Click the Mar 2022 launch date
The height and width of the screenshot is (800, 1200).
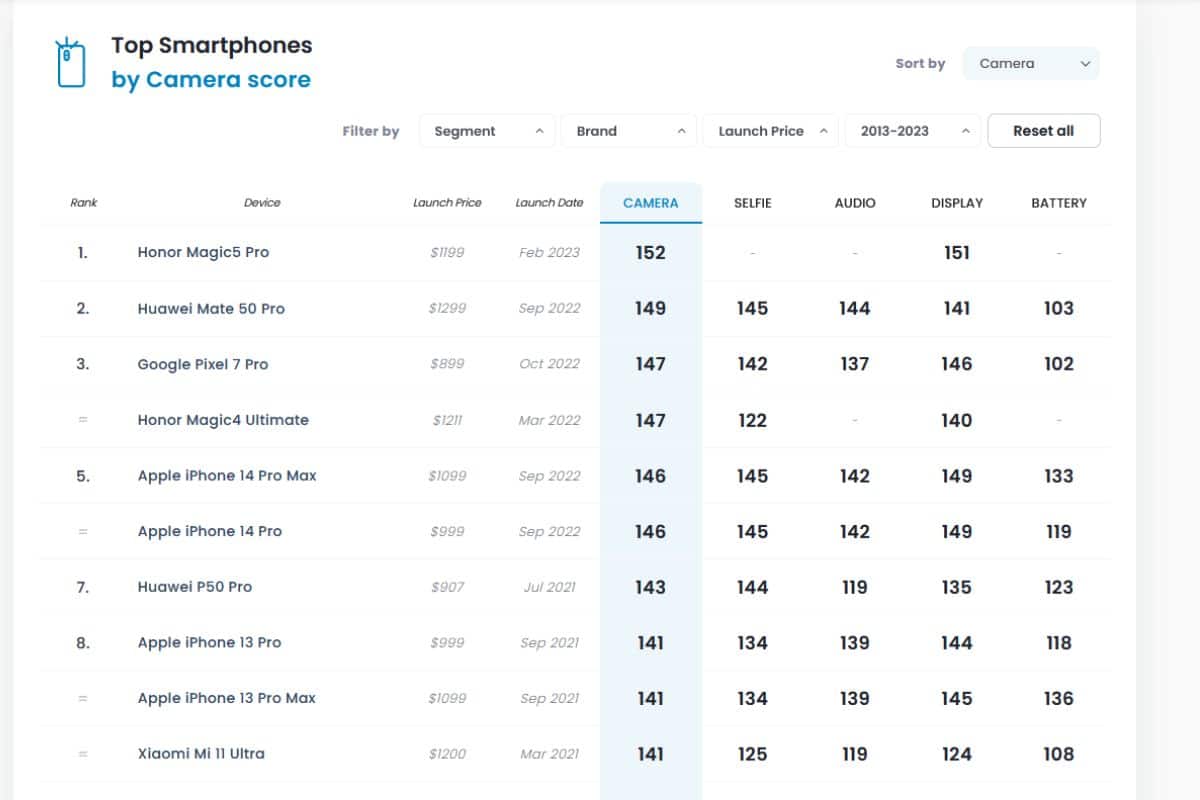point(549,420)
